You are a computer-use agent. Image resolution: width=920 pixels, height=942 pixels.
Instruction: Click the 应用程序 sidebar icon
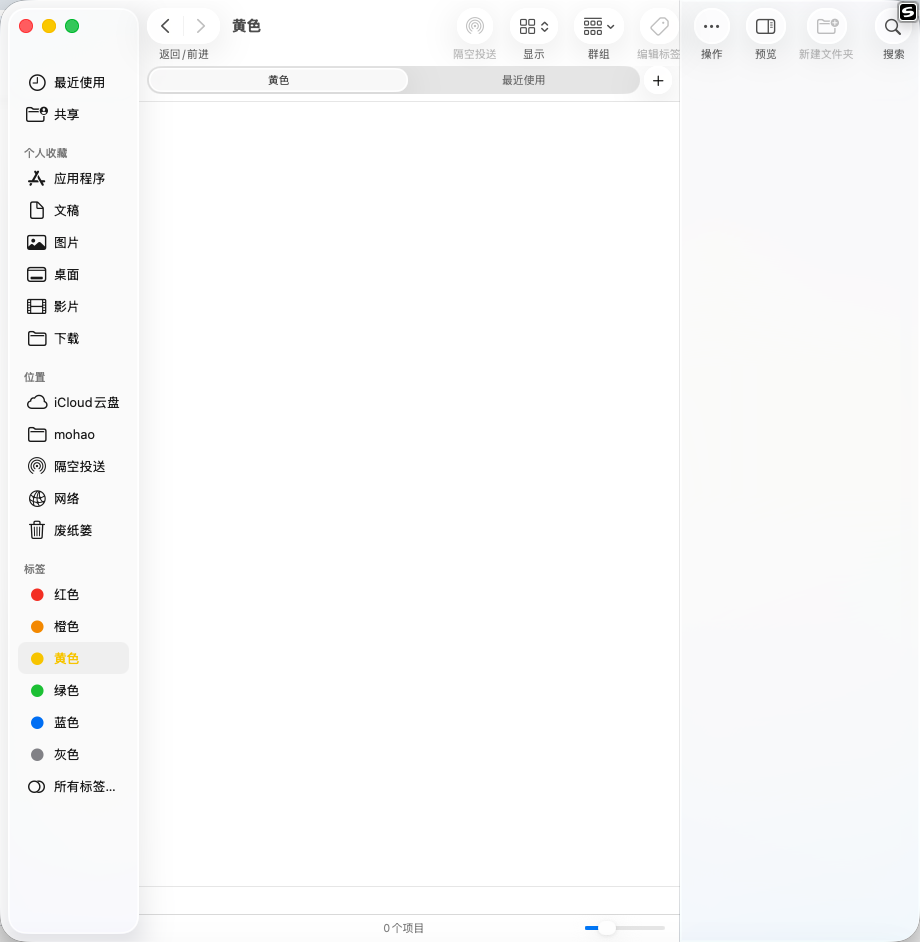[x=37, y=178]
